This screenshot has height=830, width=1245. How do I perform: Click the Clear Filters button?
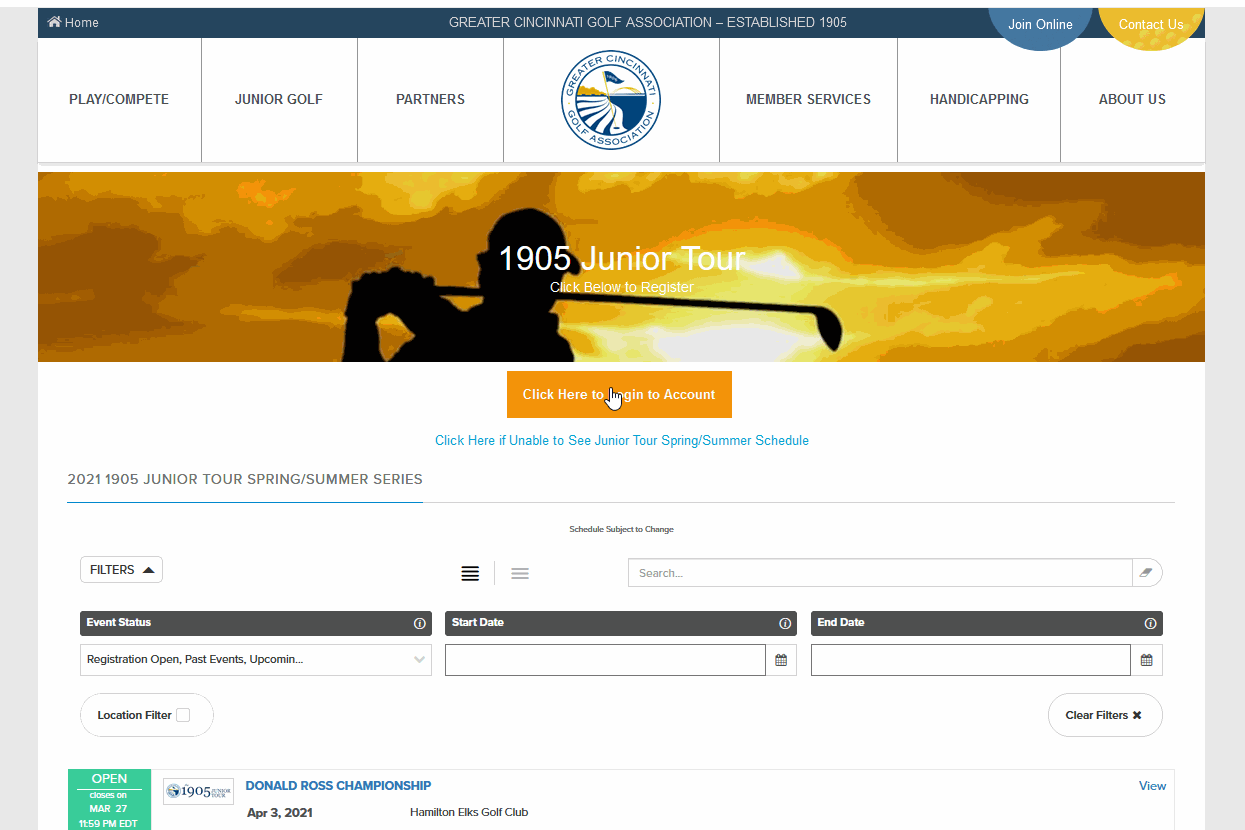point(1105,715)
